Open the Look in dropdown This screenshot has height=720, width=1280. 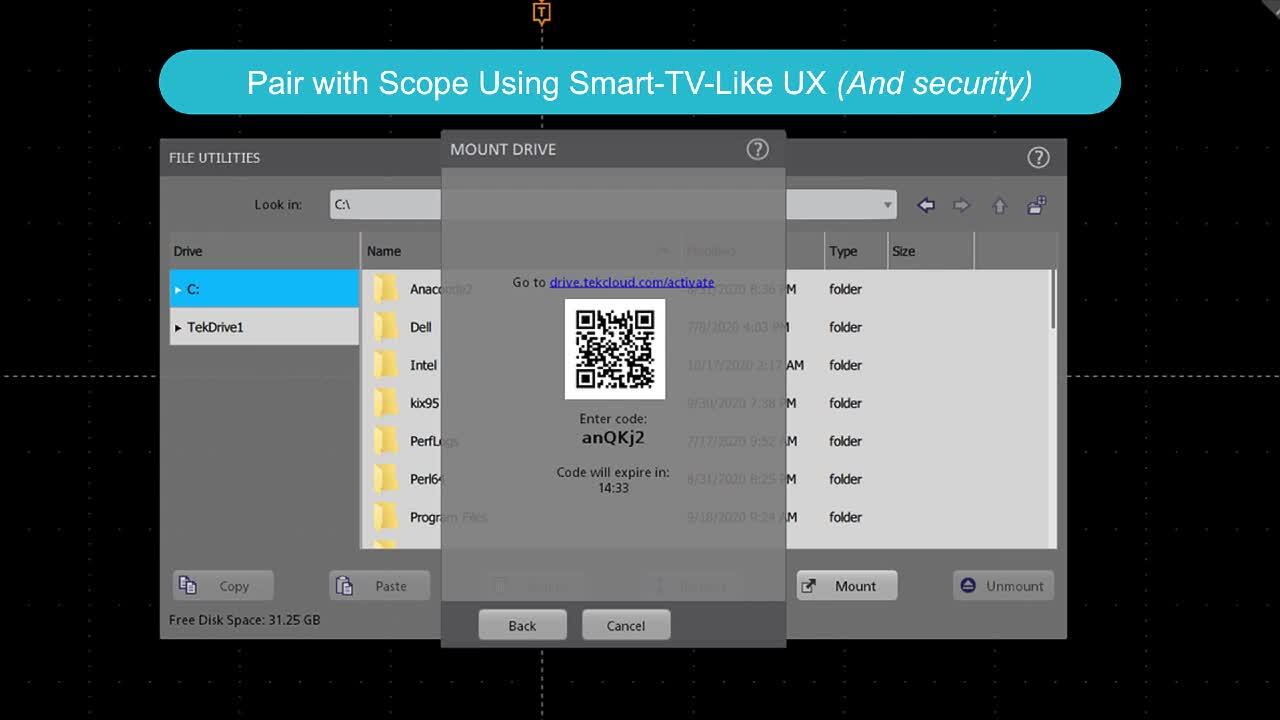tap(886, 204)
